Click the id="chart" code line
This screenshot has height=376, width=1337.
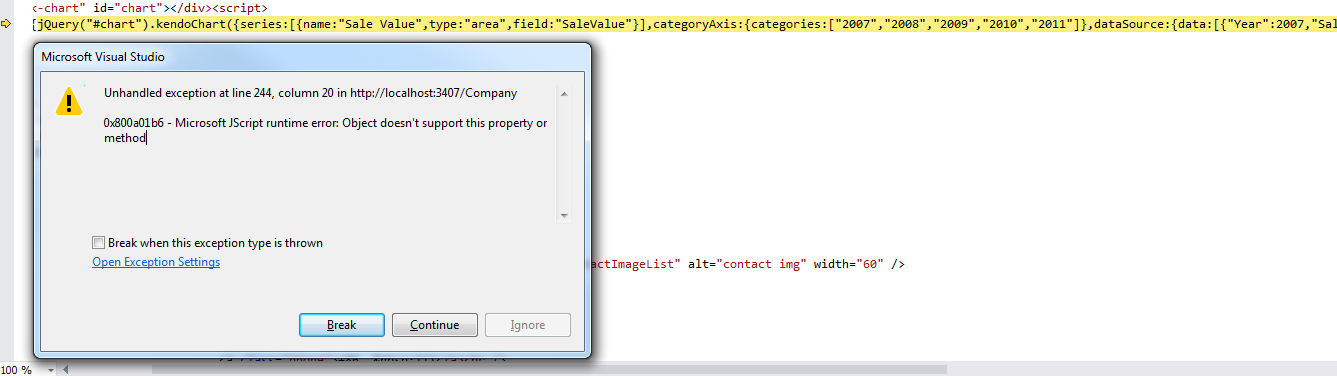(150, 8)
